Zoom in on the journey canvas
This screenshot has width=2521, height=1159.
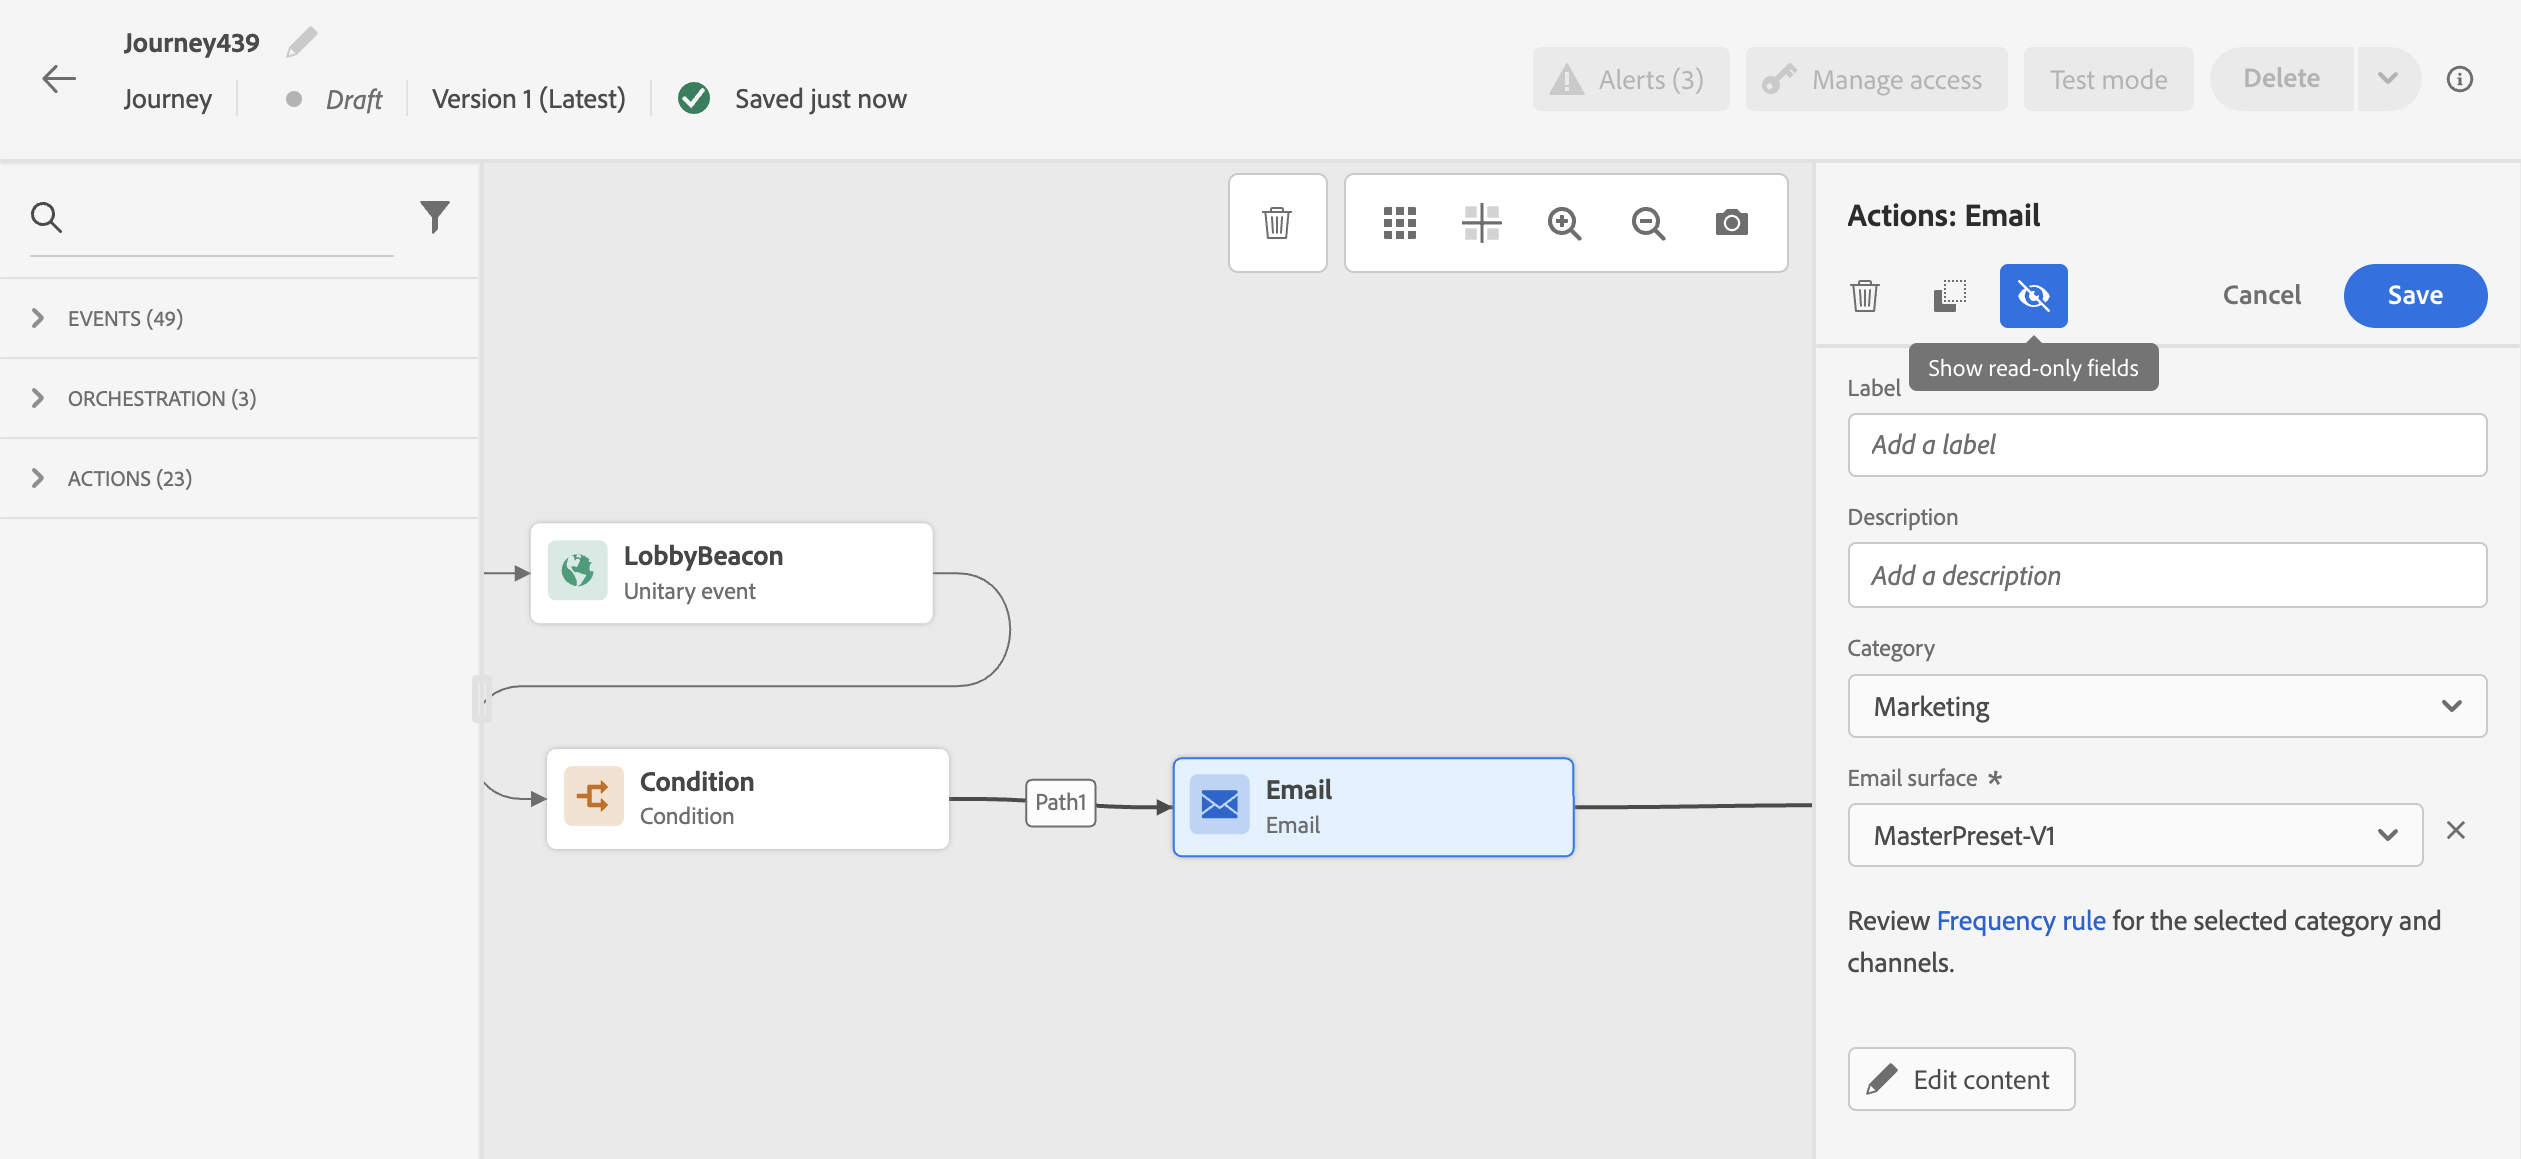(x=1564, y=223)
